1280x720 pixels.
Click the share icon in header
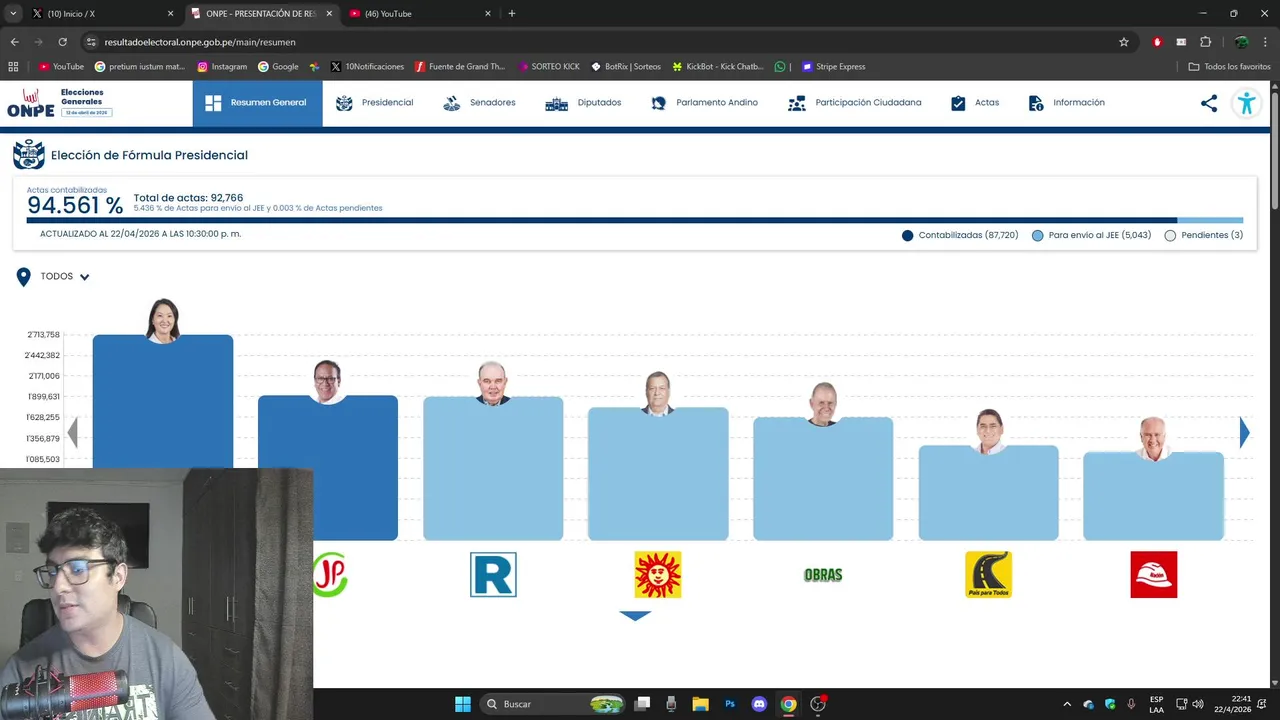click(1209, 103)
